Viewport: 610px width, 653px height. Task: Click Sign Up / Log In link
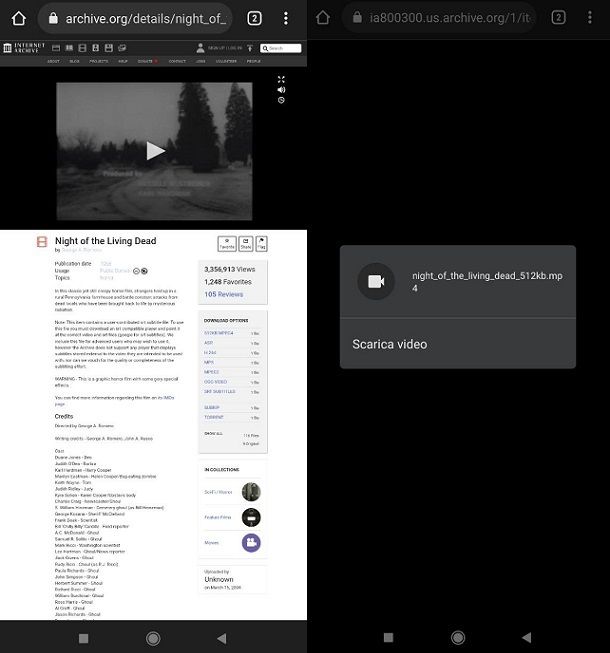coord(225,48)
